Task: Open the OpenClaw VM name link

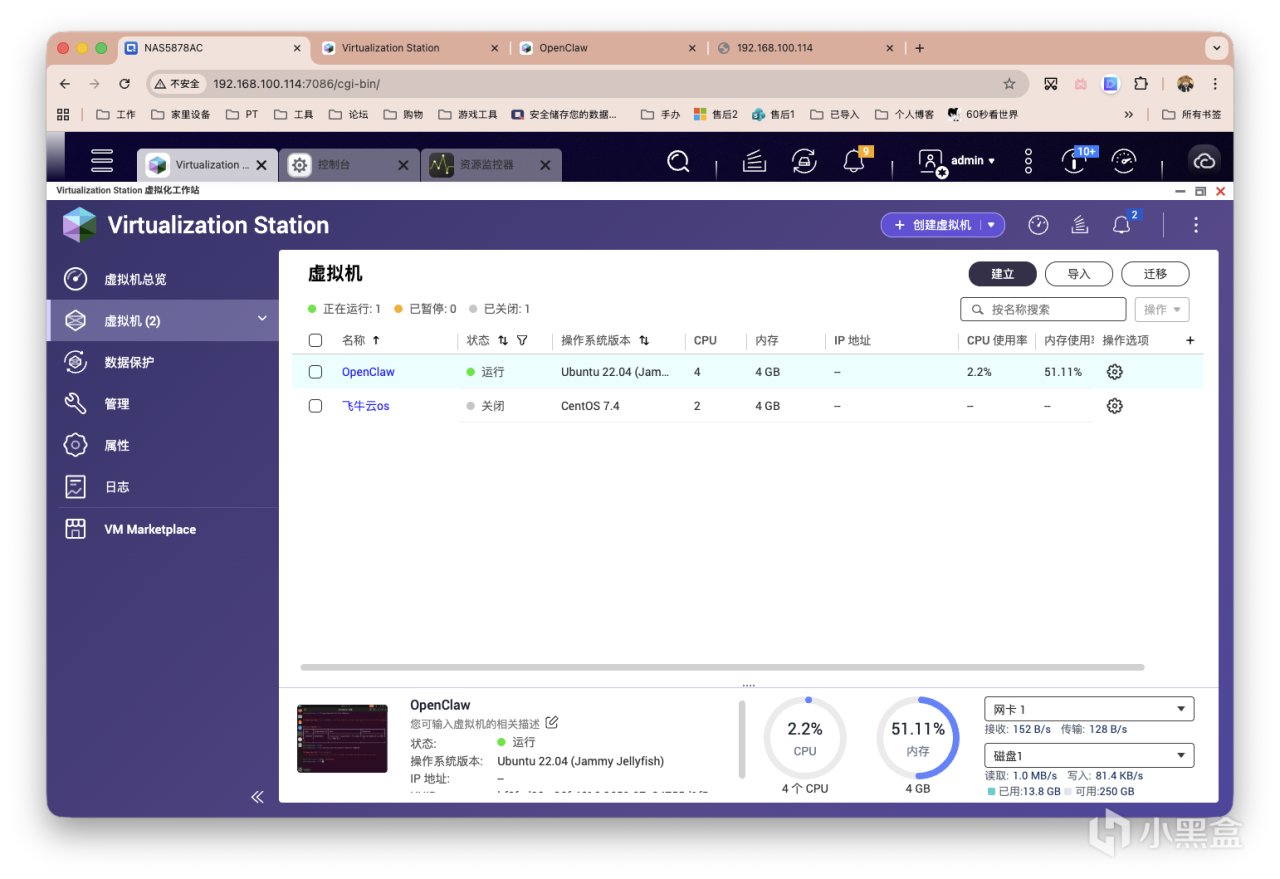Action: pyautogui.click(x=368, y=372)
